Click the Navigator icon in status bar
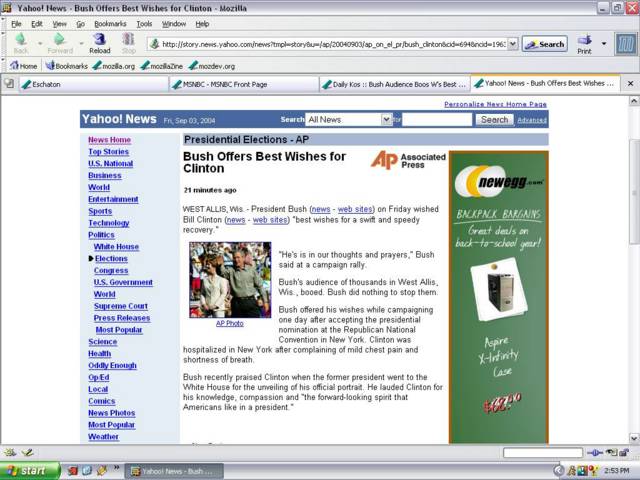The width and height of the screenshot is (640, 480). pos(10,452)
